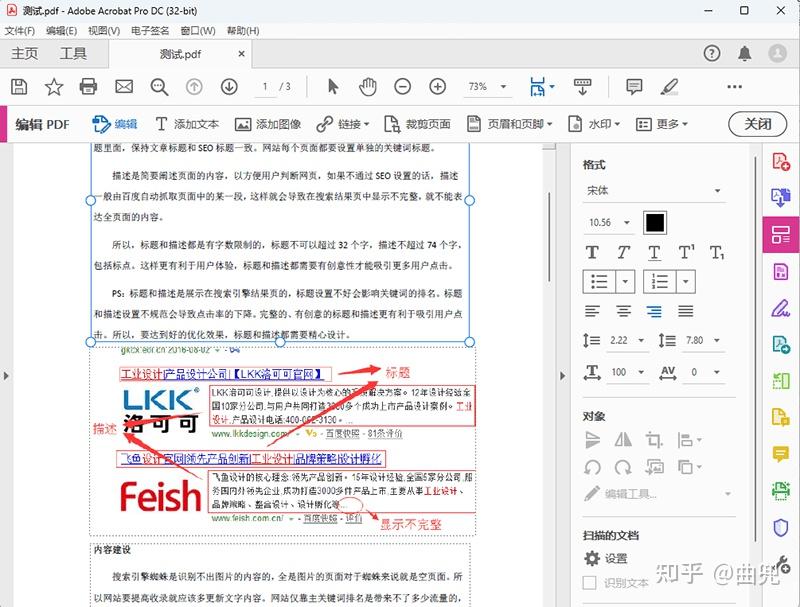
Task: Click the Print icon
Action: [88, 87]
